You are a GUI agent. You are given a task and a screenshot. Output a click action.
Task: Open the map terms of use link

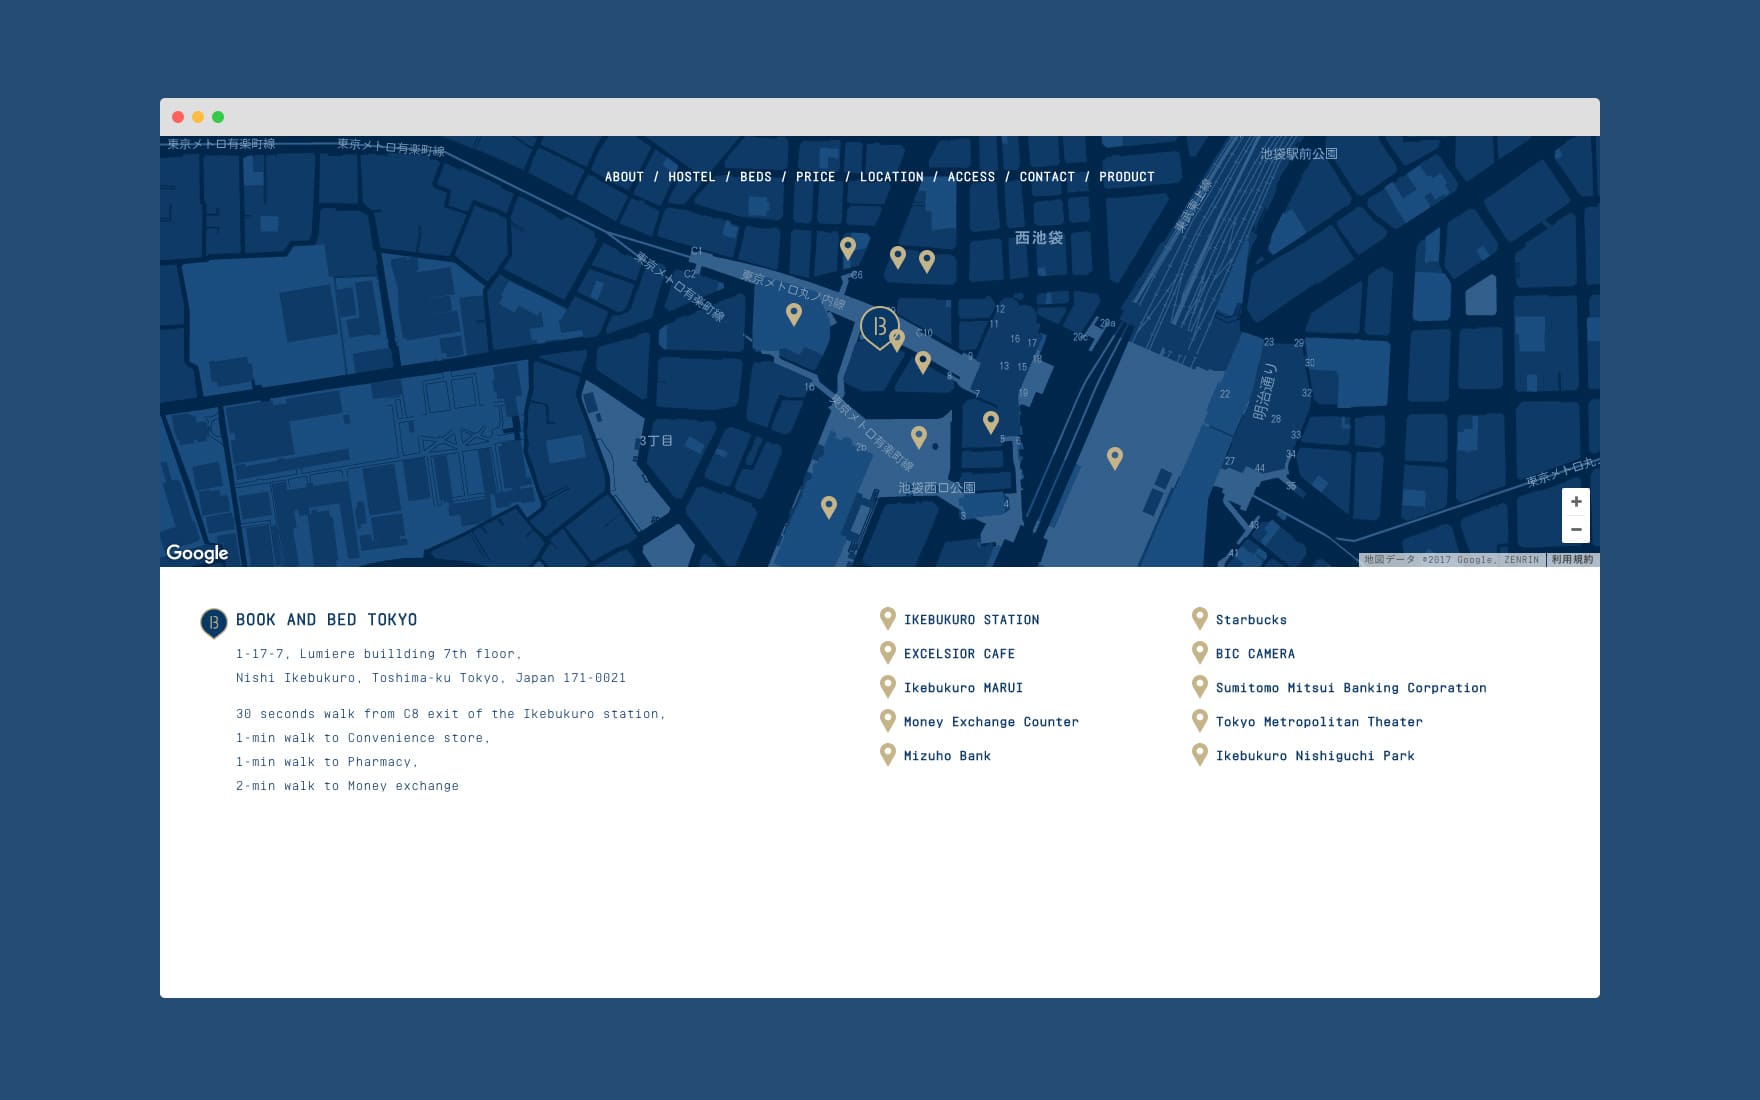(x=1572, y=560)
